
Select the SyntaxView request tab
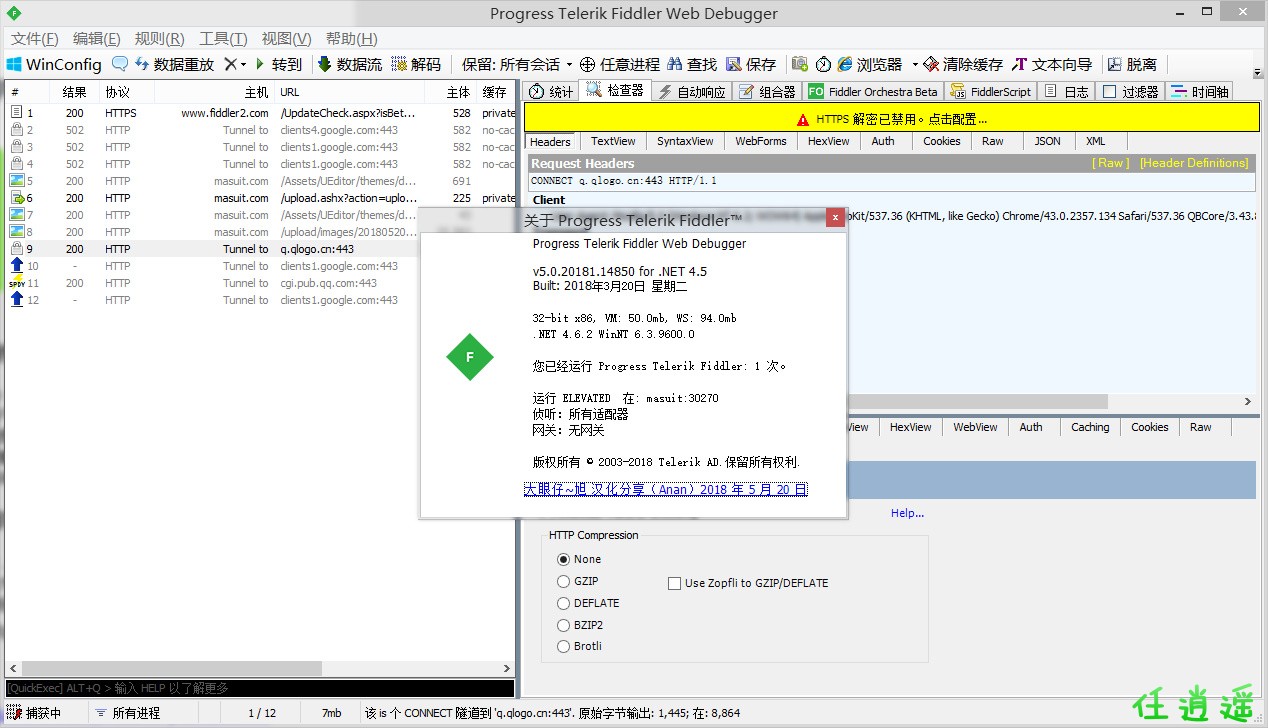(685, 141)
